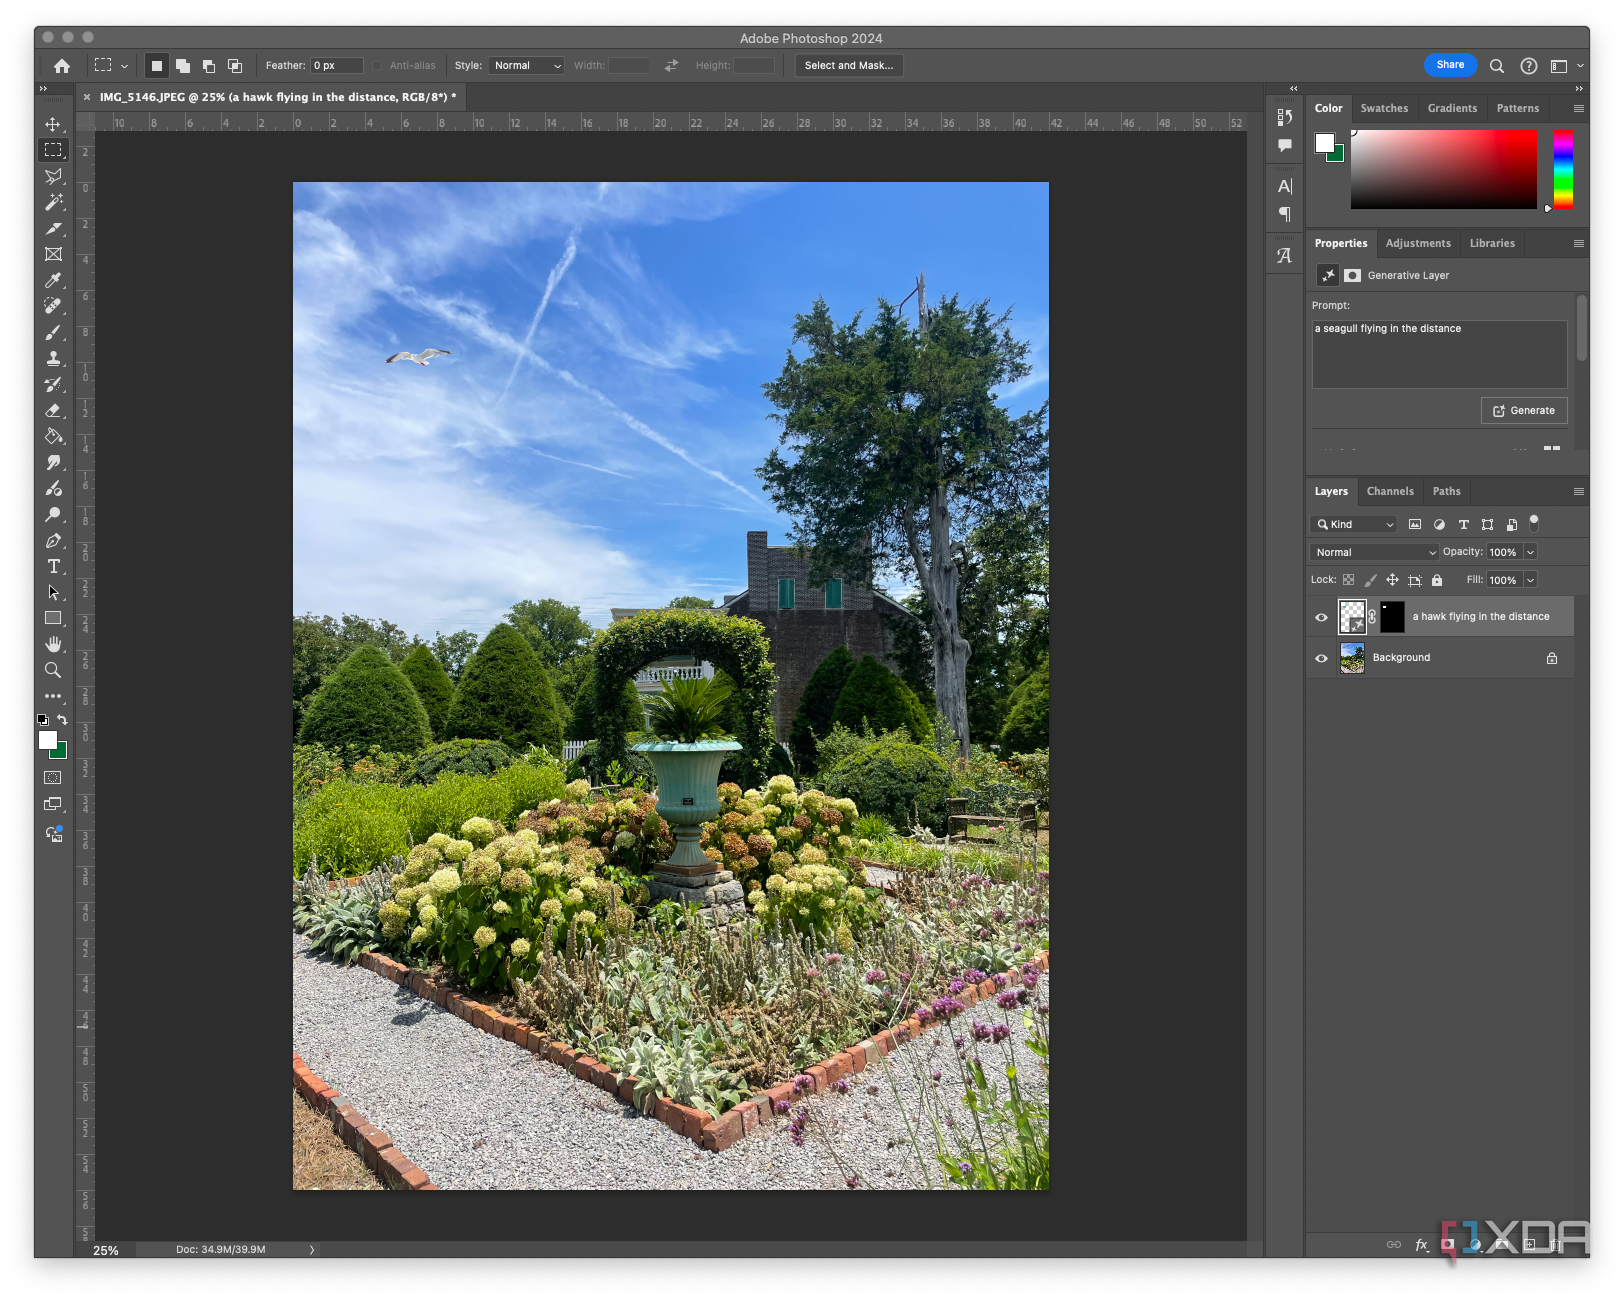Viewport: 1624px width, 1300px height.
Task: Switch to the Libraries tab
Action: click(x=1492, y=243)
